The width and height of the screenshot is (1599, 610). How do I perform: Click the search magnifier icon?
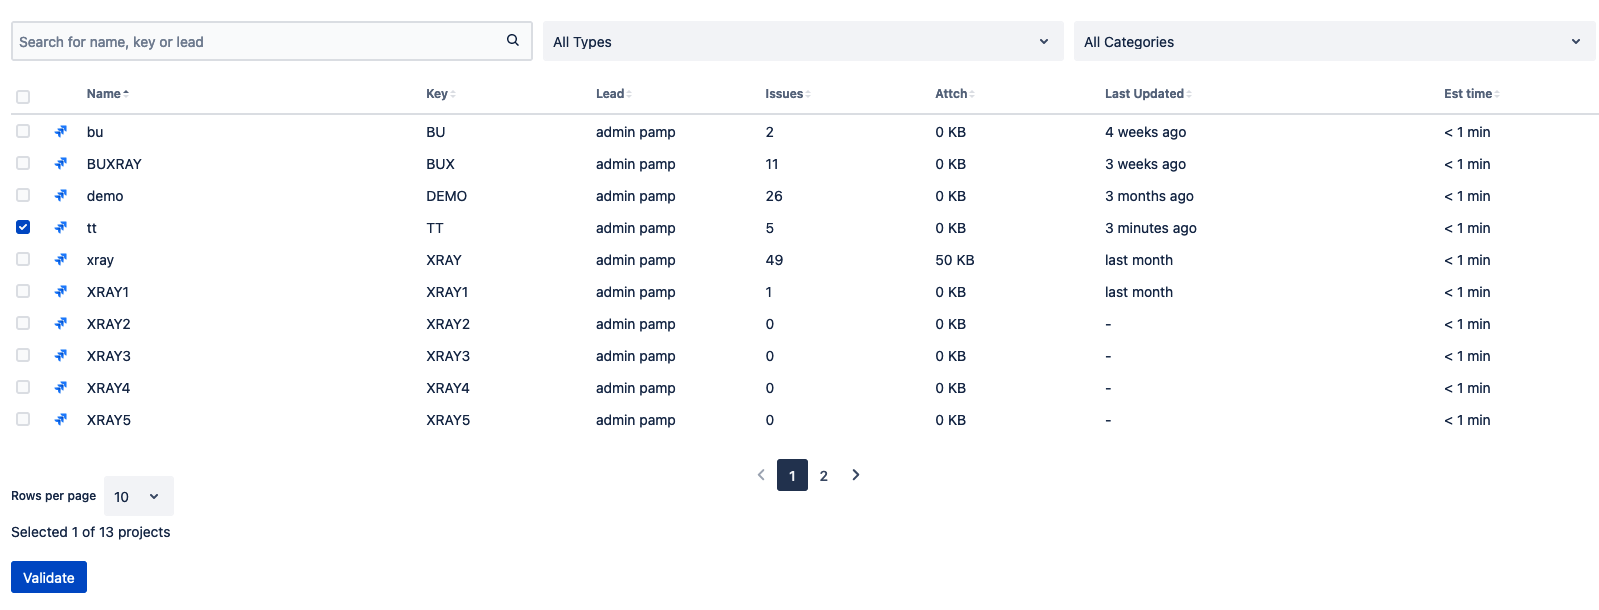click(x=513, y=41)
